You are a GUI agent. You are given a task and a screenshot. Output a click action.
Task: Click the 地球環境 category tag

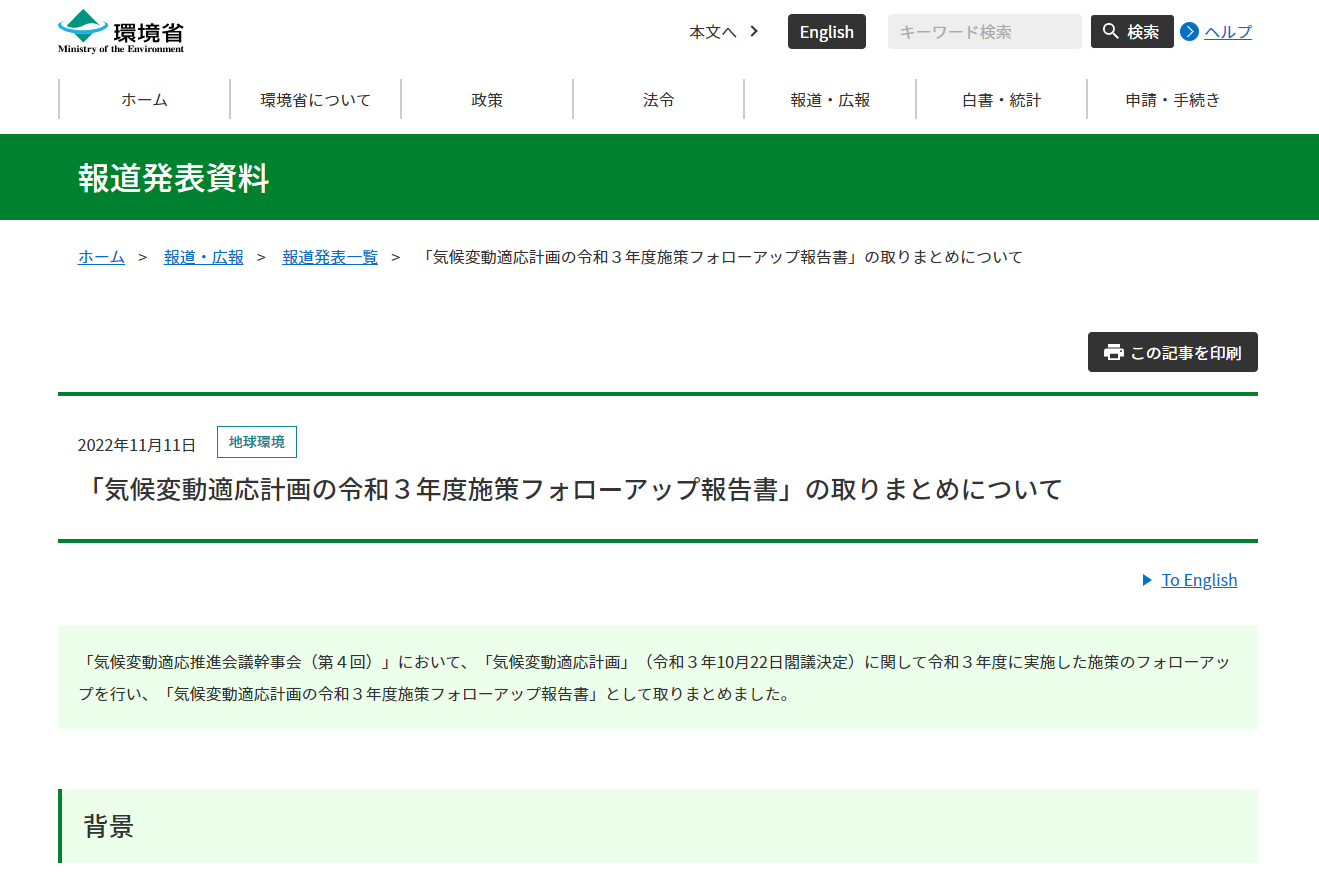tap(257, 442)
